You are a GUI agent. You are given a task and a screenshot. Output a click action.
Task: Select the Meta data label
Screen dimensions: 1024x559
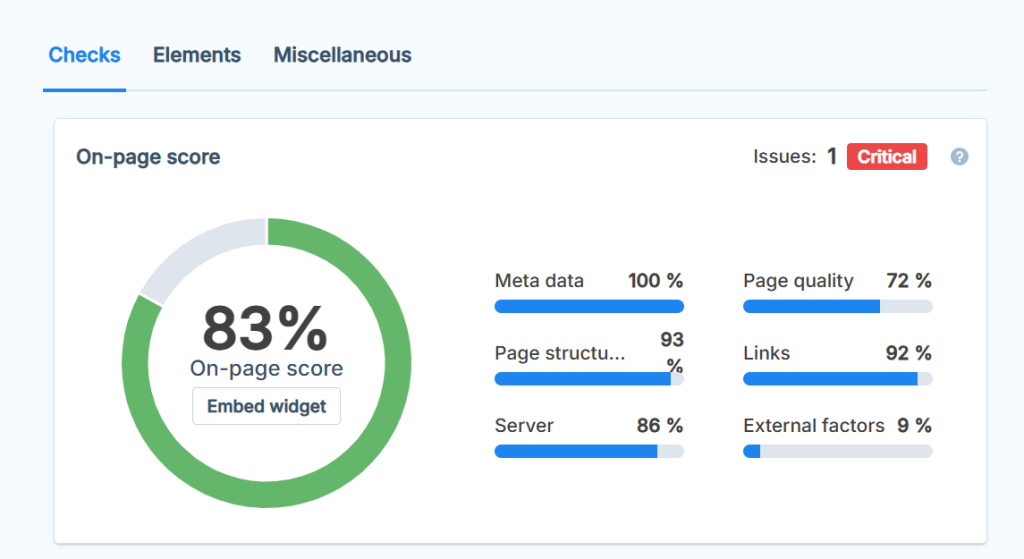(x=539, y=281)
